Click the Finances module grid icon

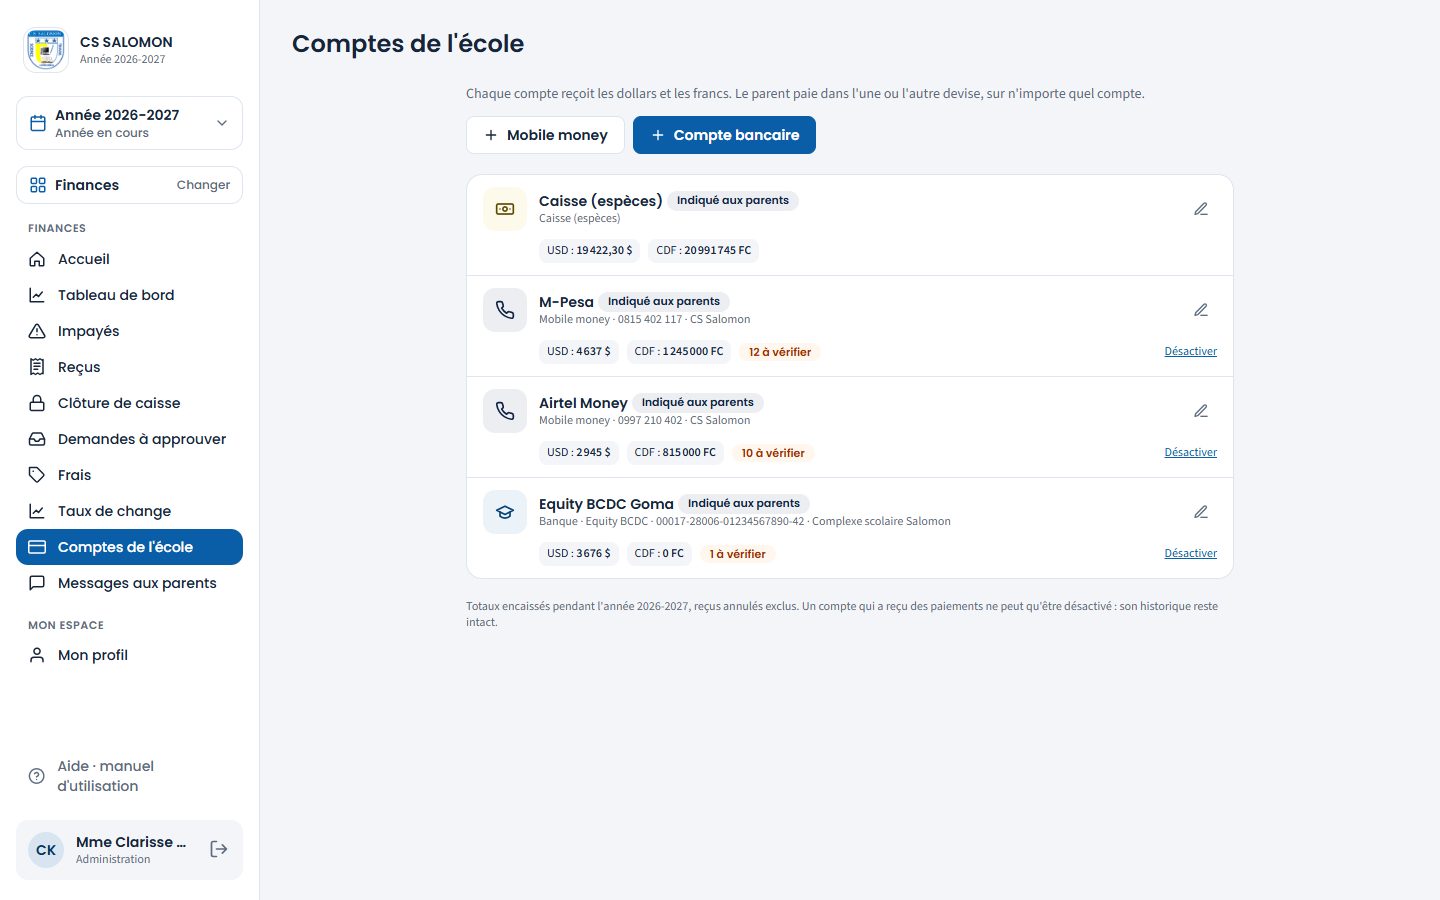pyautogui.click(x=38, y=185)
